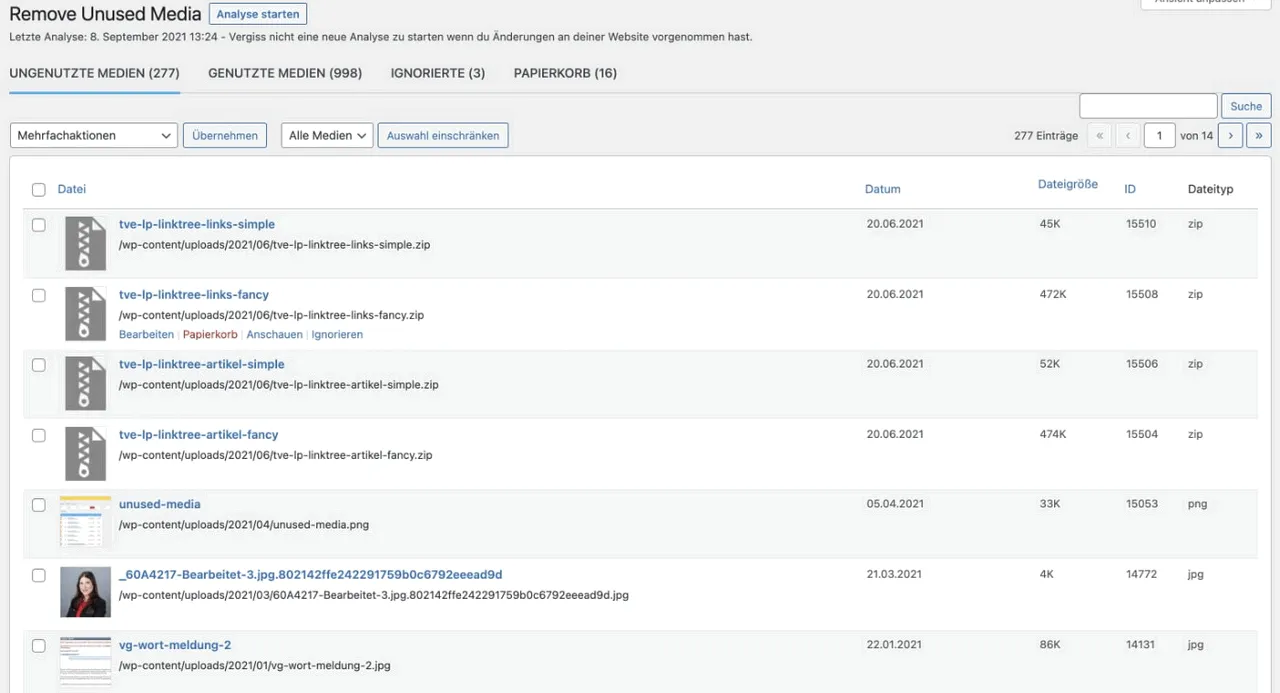Open the tve-lp-linktree-links-simple title link
1280x693 pixels.
(x=197, y=224)
